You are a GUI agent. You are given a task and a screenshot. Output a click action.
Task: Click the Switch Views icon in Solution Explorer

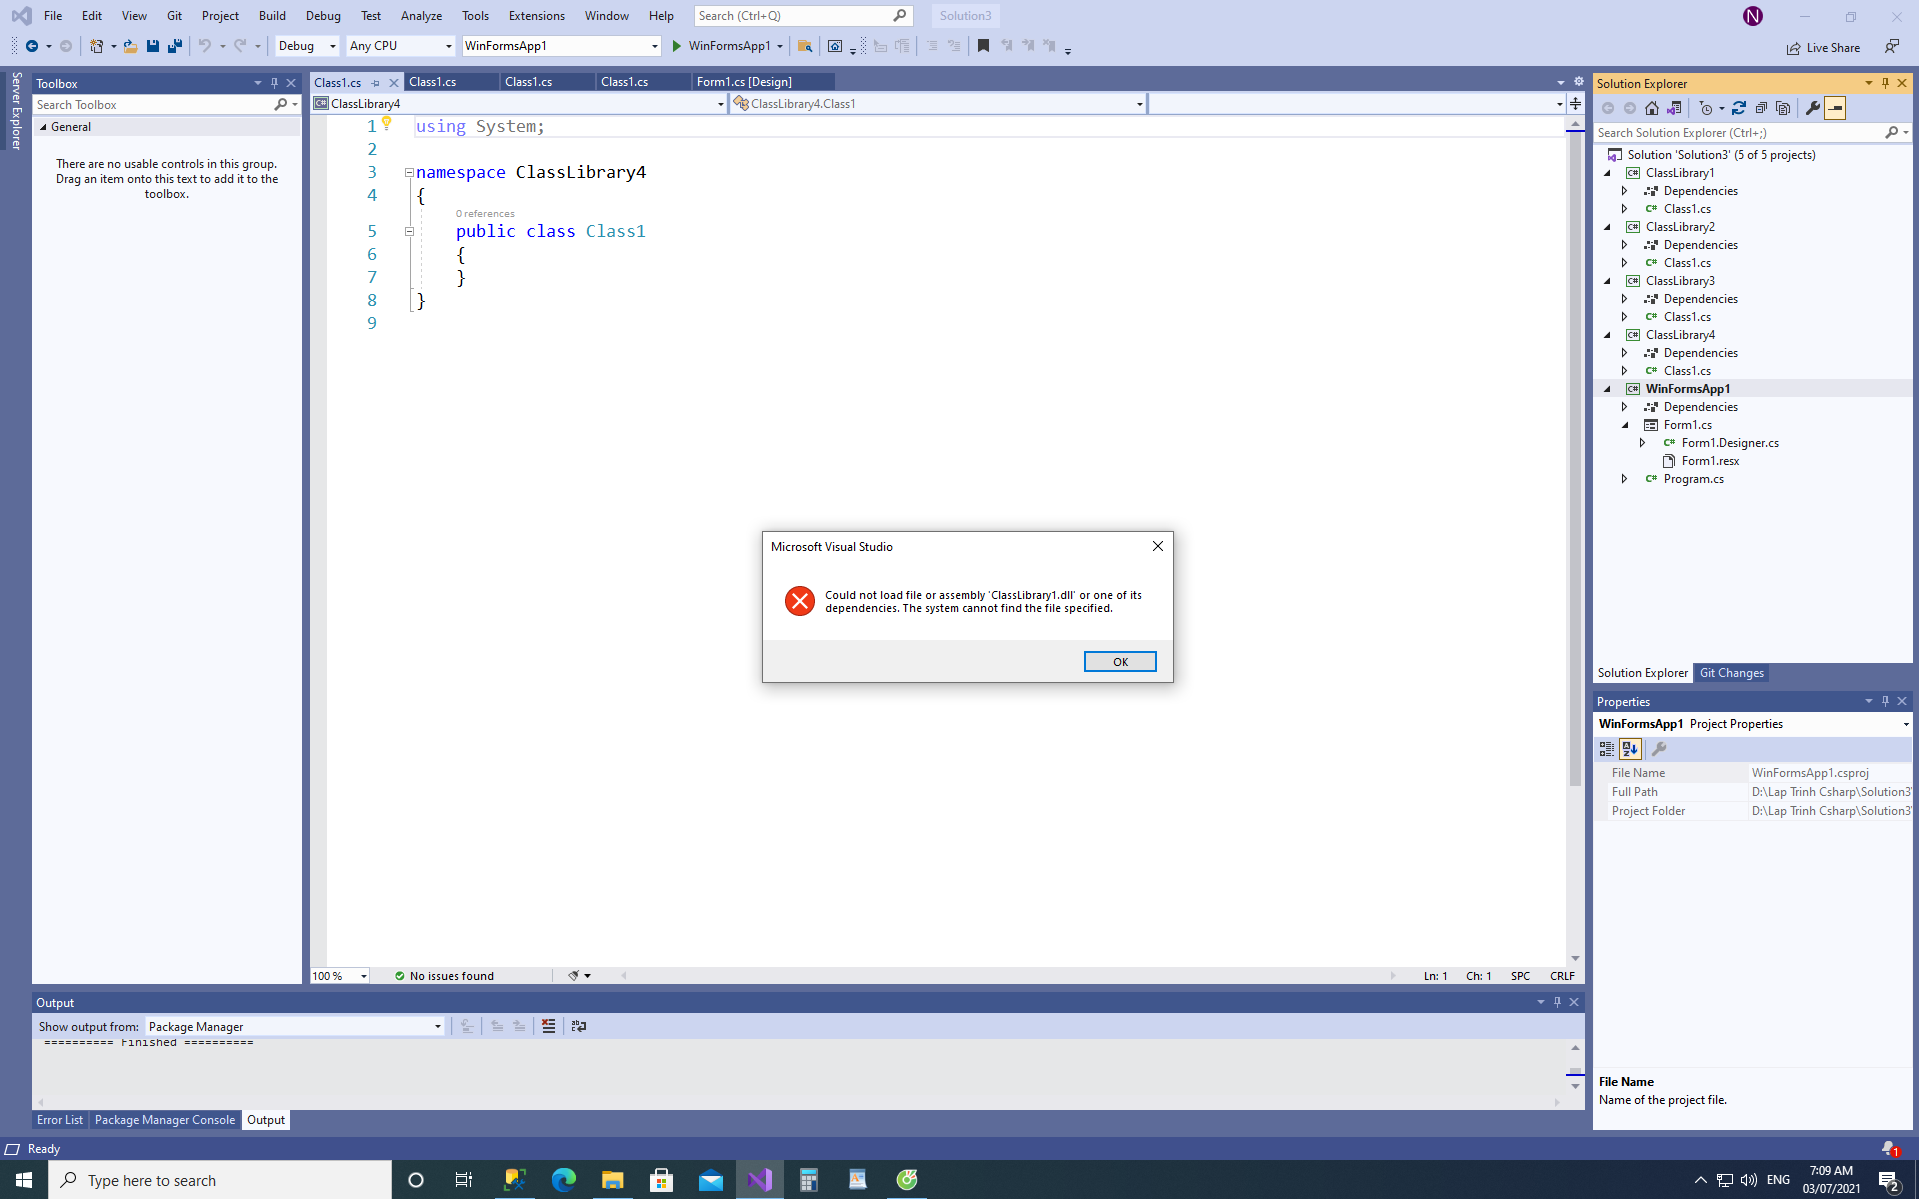point(1674,108)
